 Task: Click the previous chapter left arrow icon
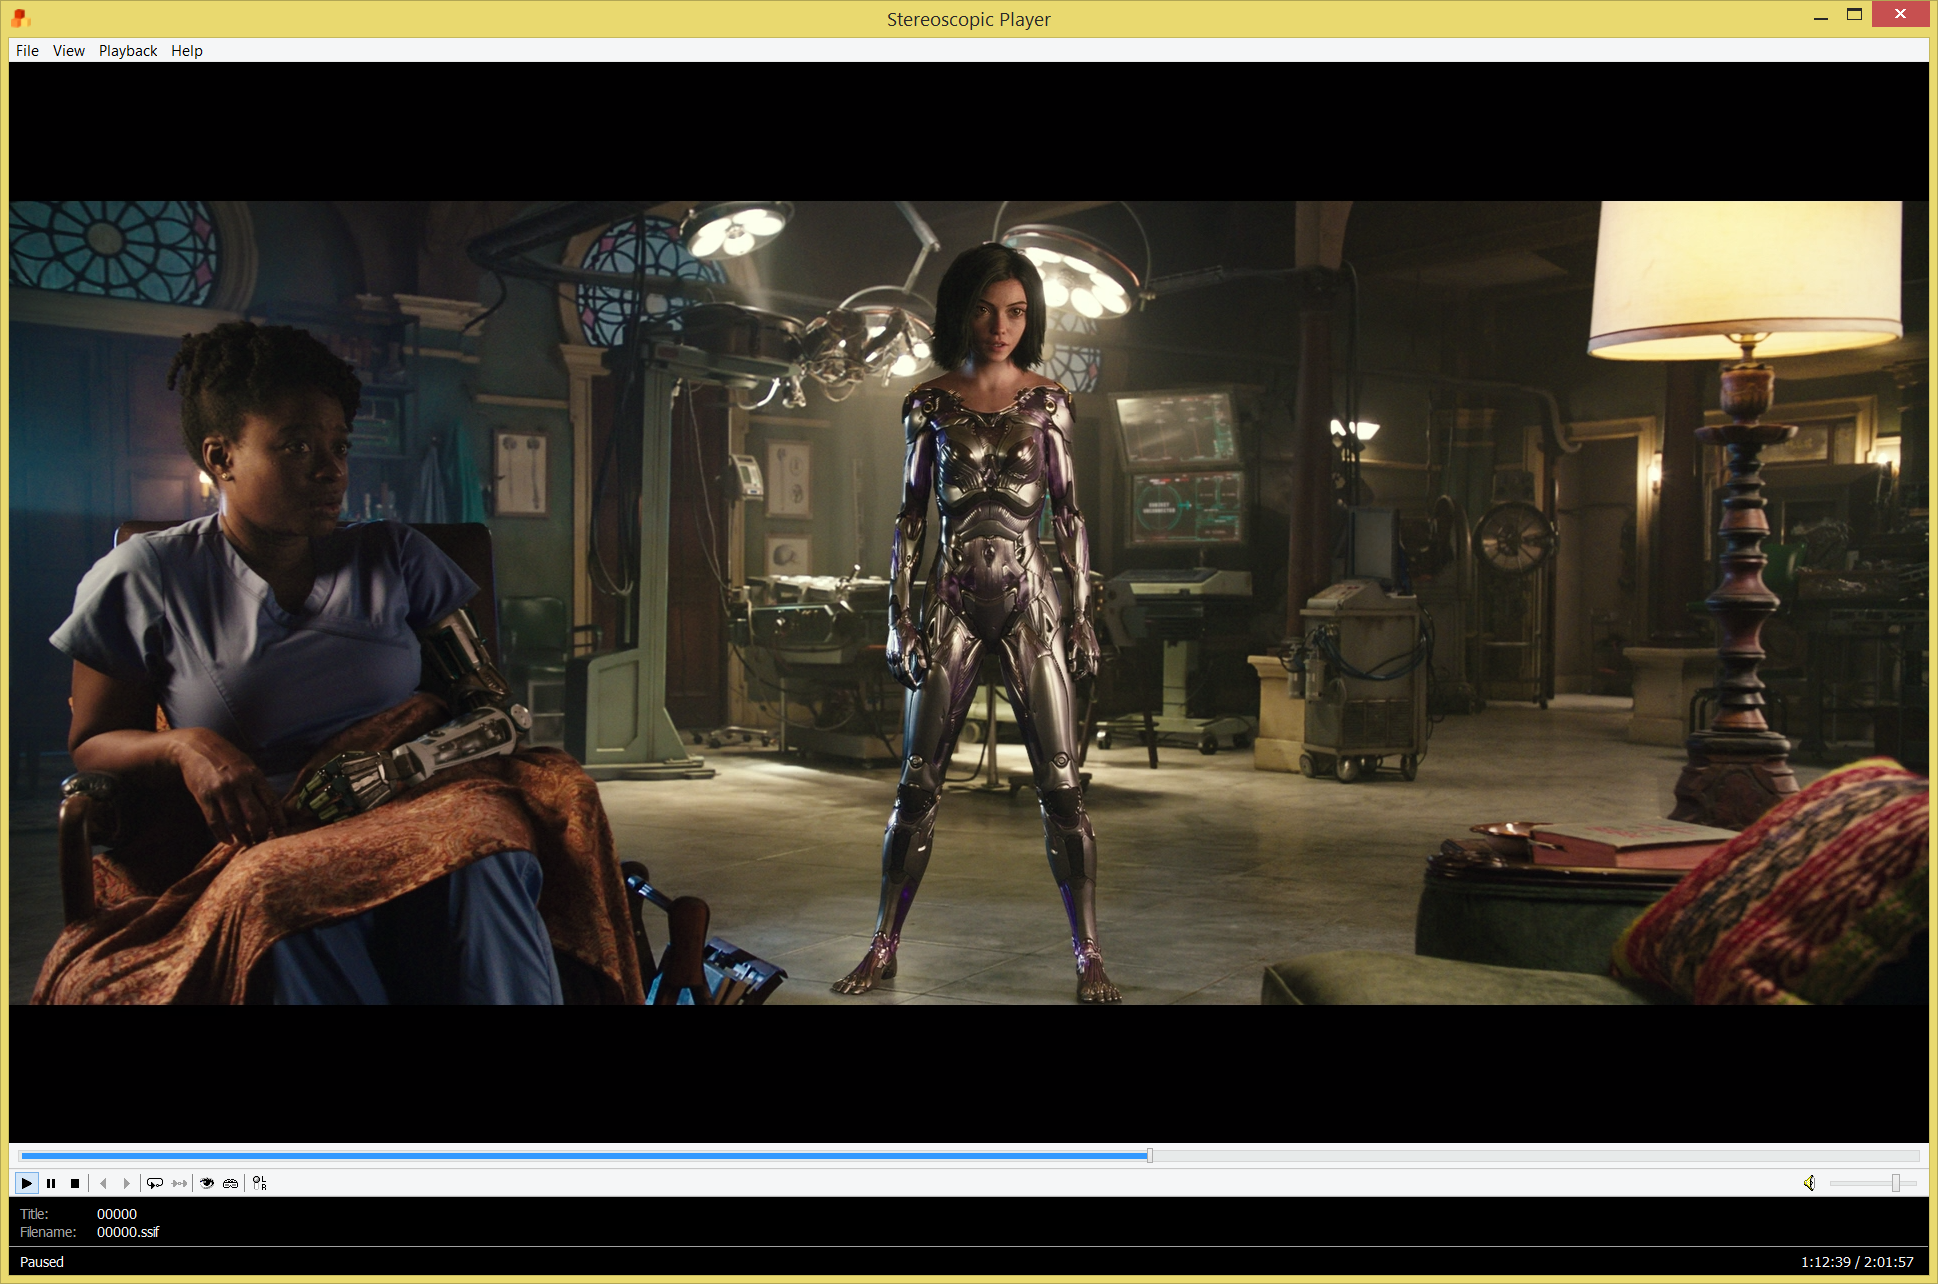pos(103,1183)
